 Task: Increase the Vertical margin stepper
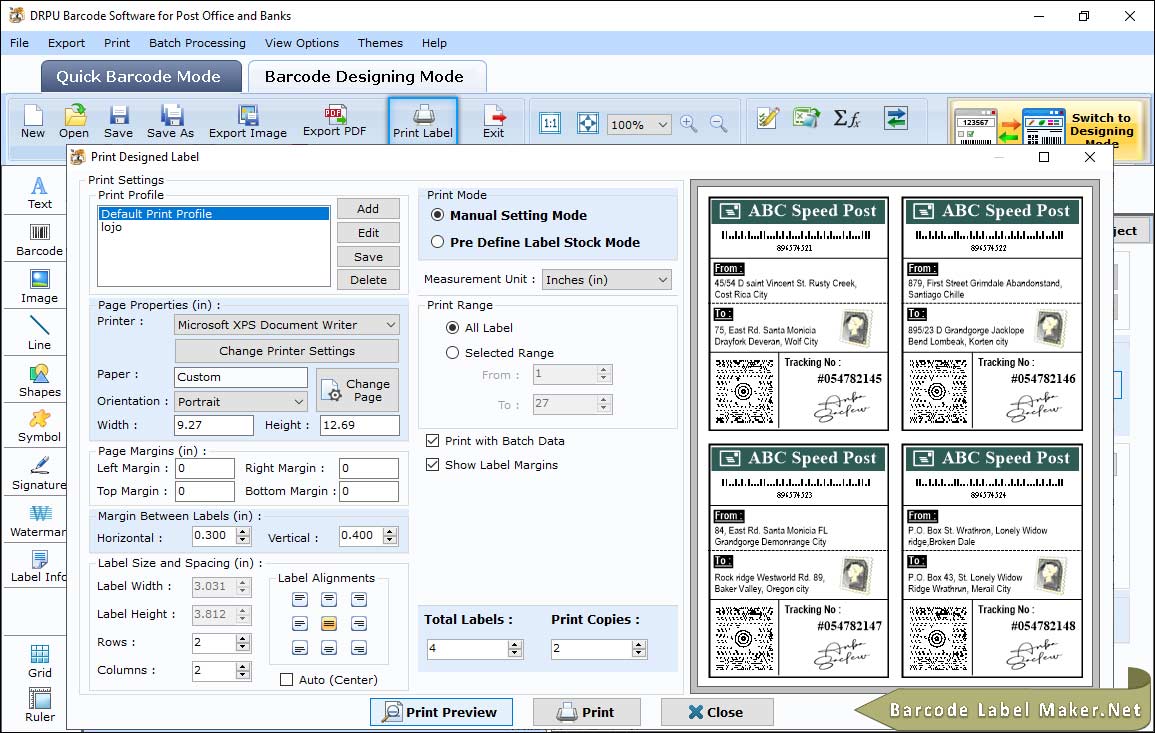[x=390, y=531]
